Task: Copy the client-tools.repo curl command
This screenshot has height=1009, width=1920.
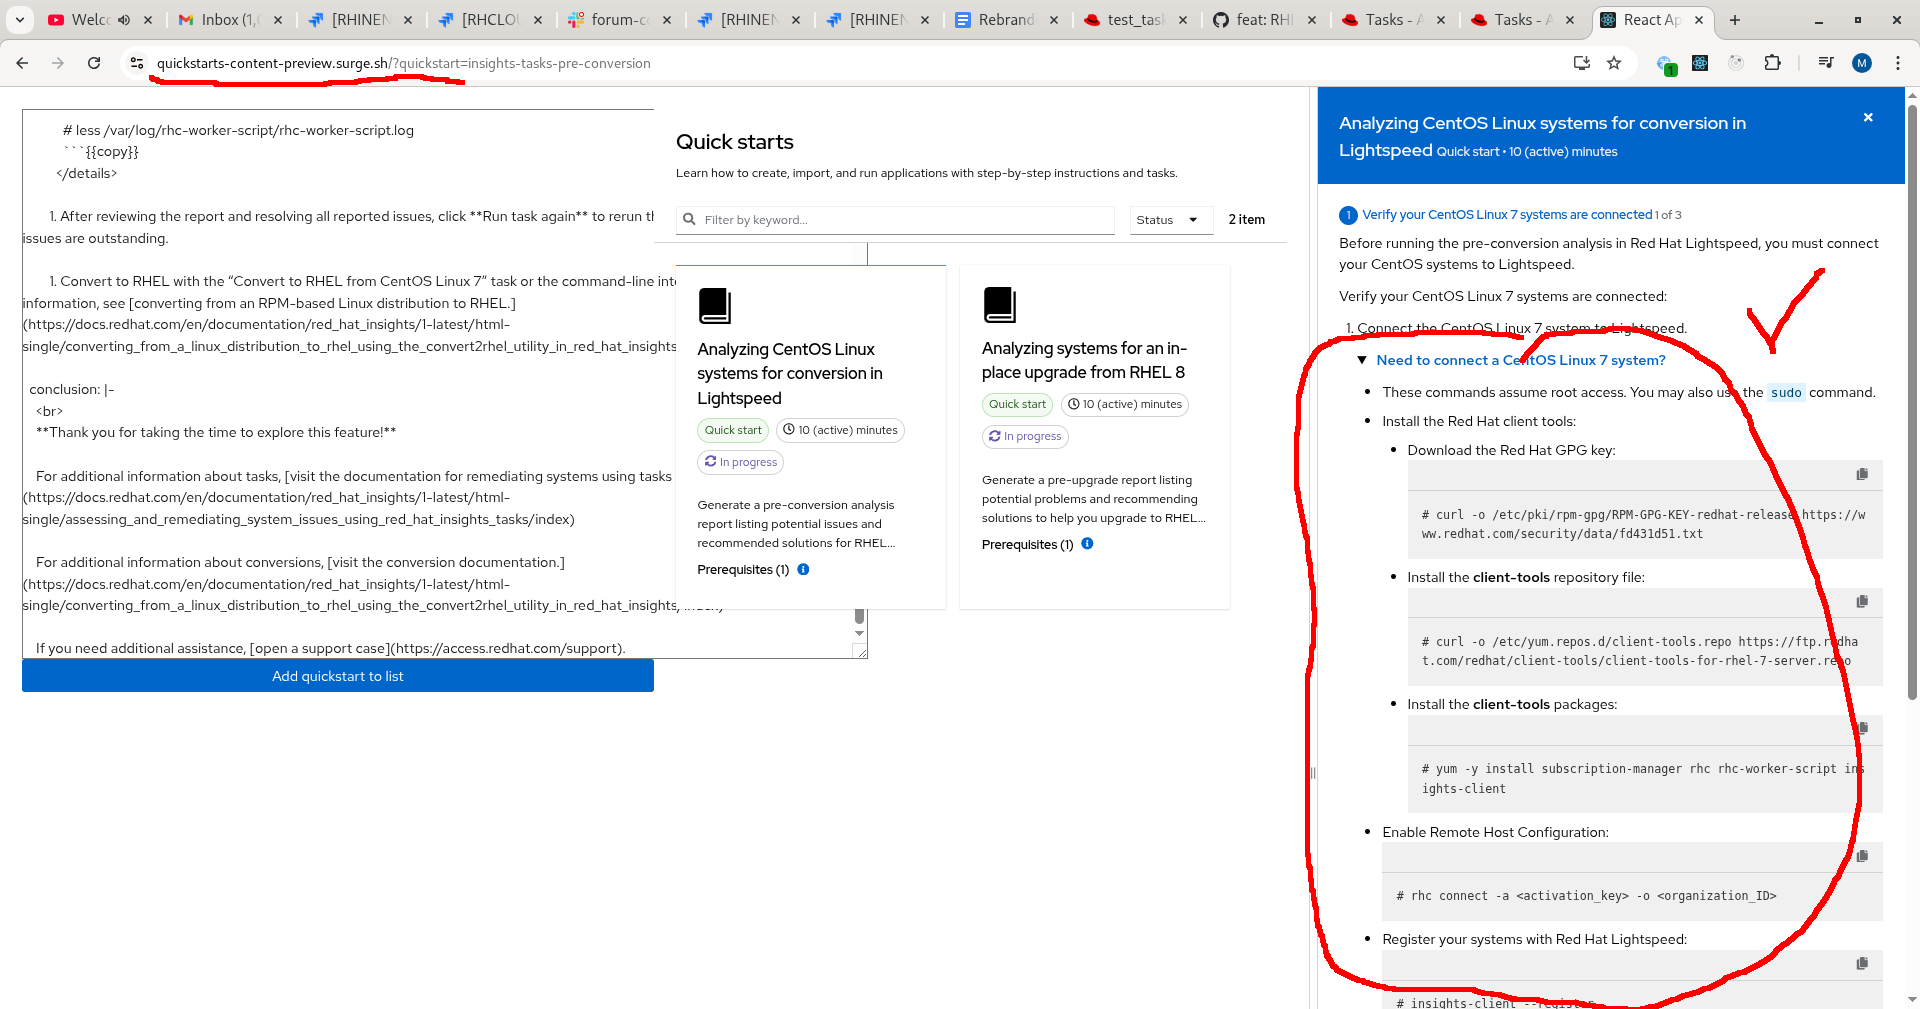Action: pos(1862,601)
